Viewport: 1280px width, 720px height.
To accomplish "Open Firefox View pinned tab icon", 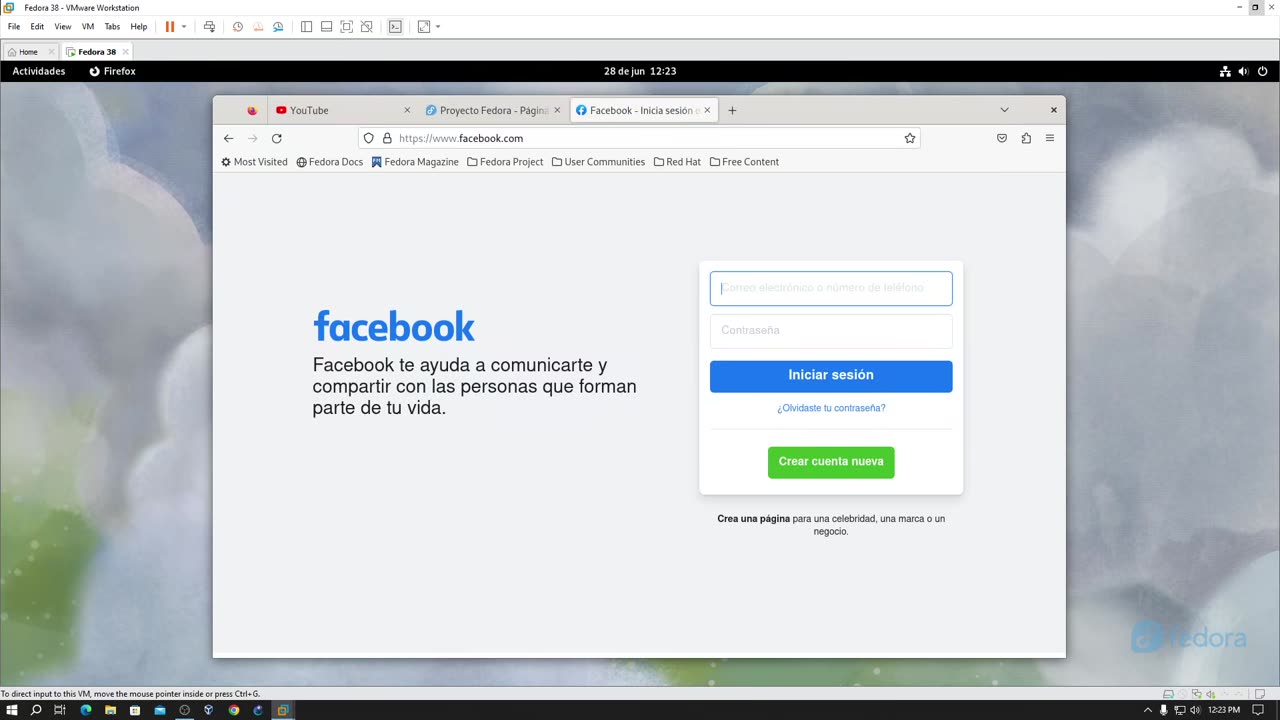I will tap(252, 111).
